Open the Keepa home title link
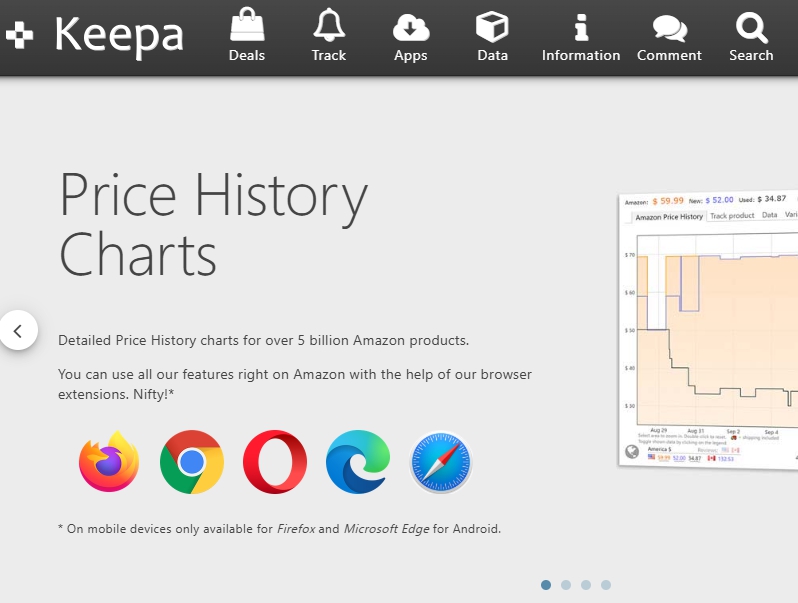Viewport: 798px width, 603px height. pos(119,35)
